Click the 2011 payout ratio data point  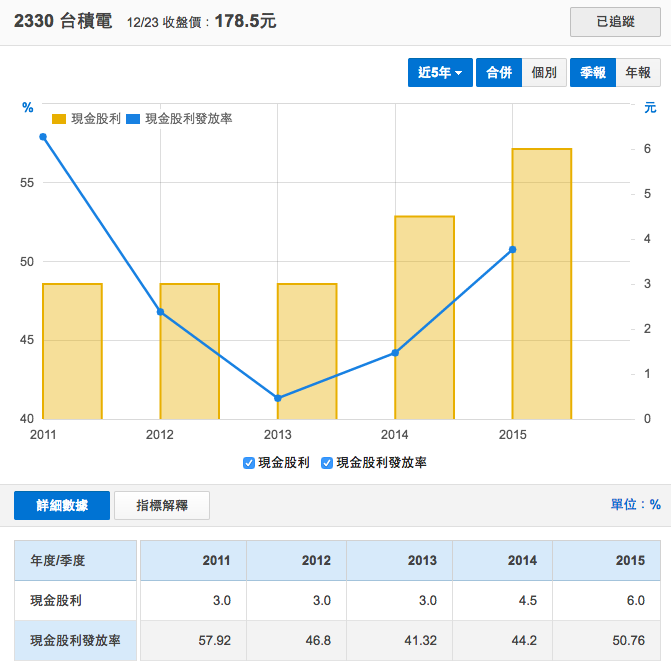coord(43,137)
